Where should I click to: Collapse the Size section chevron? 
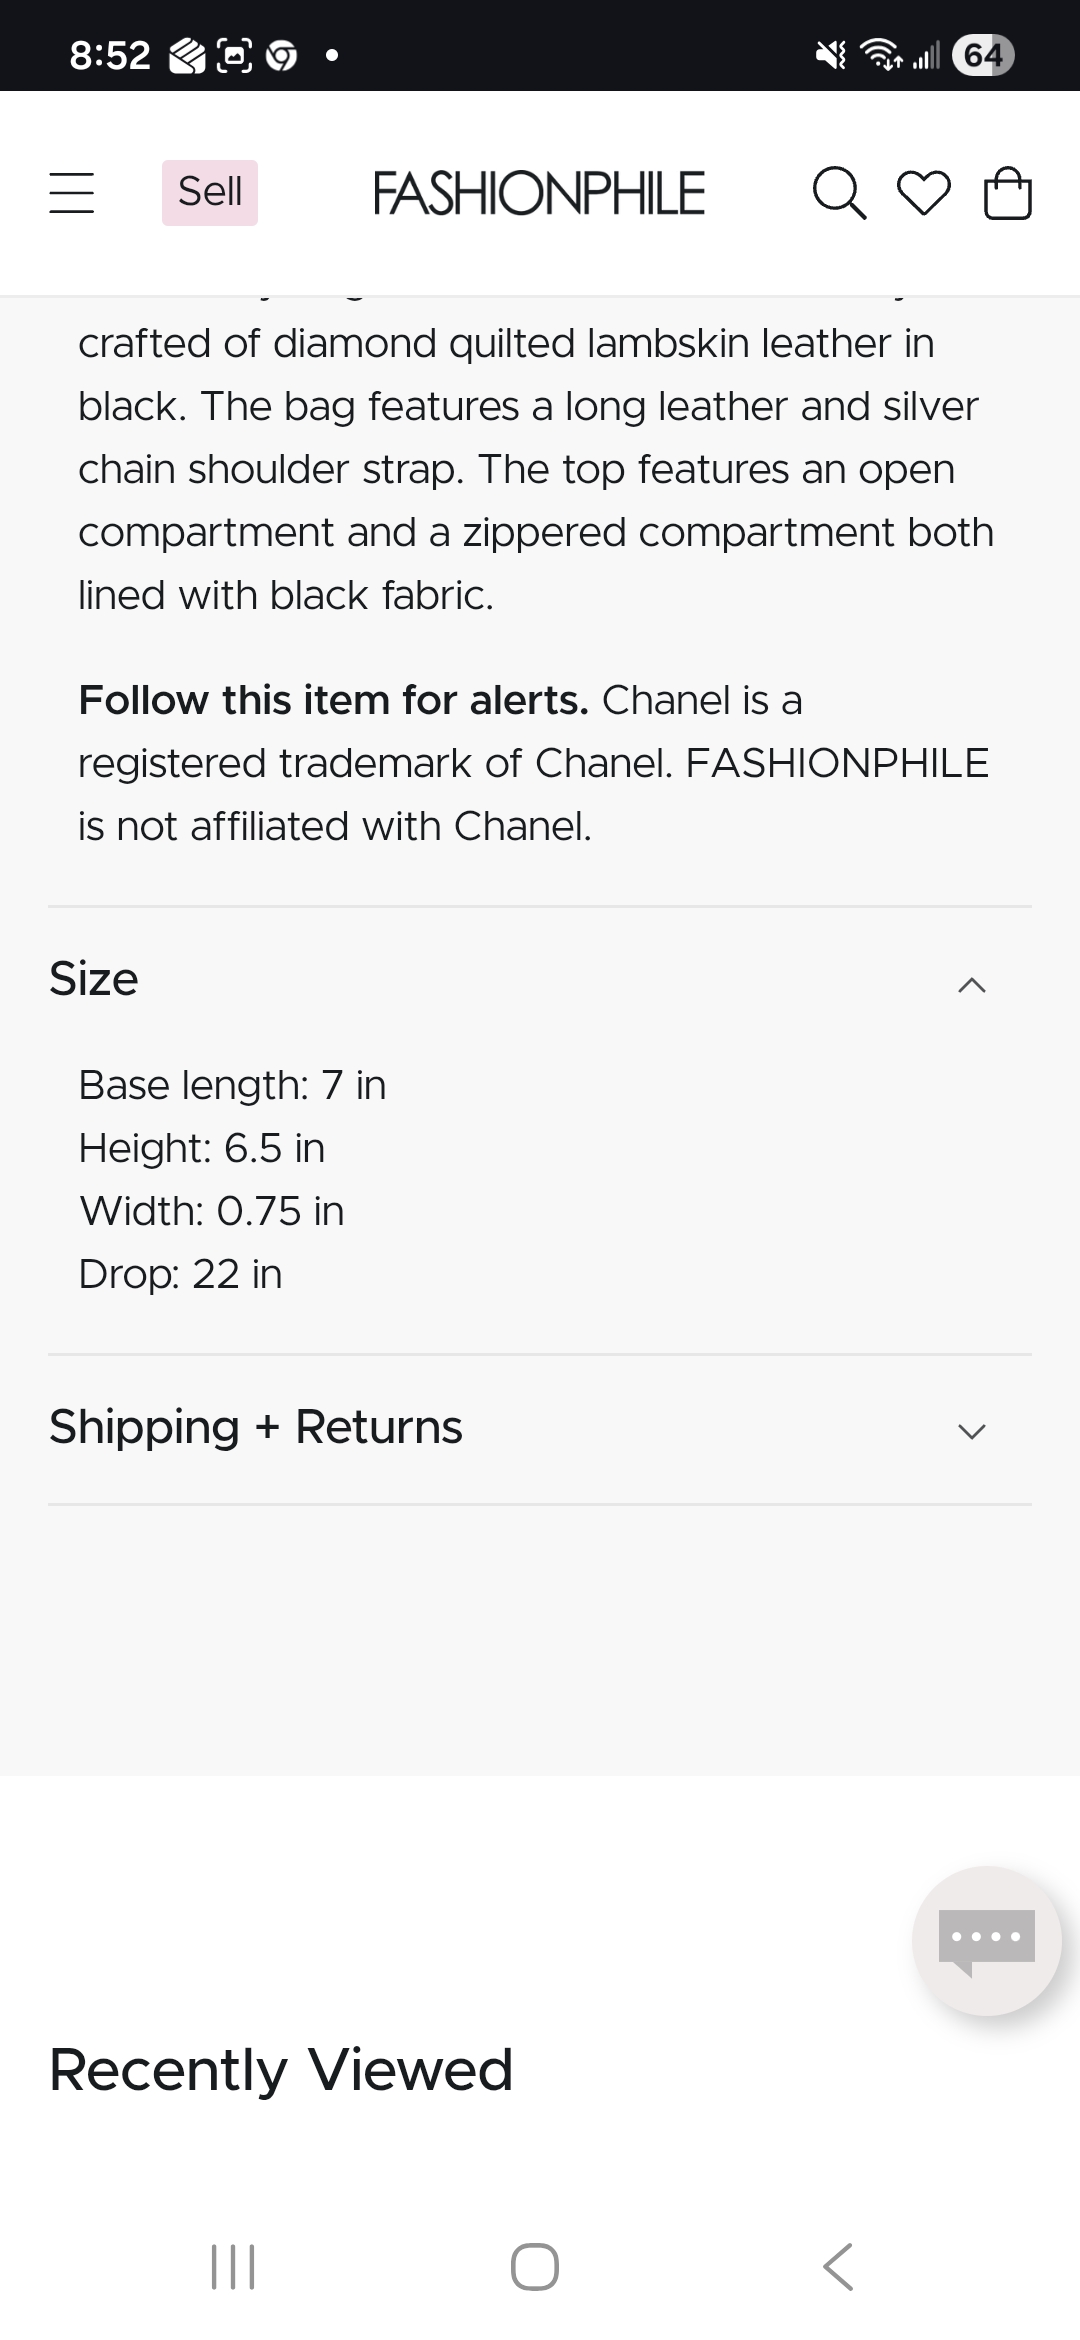pos(971,985)
